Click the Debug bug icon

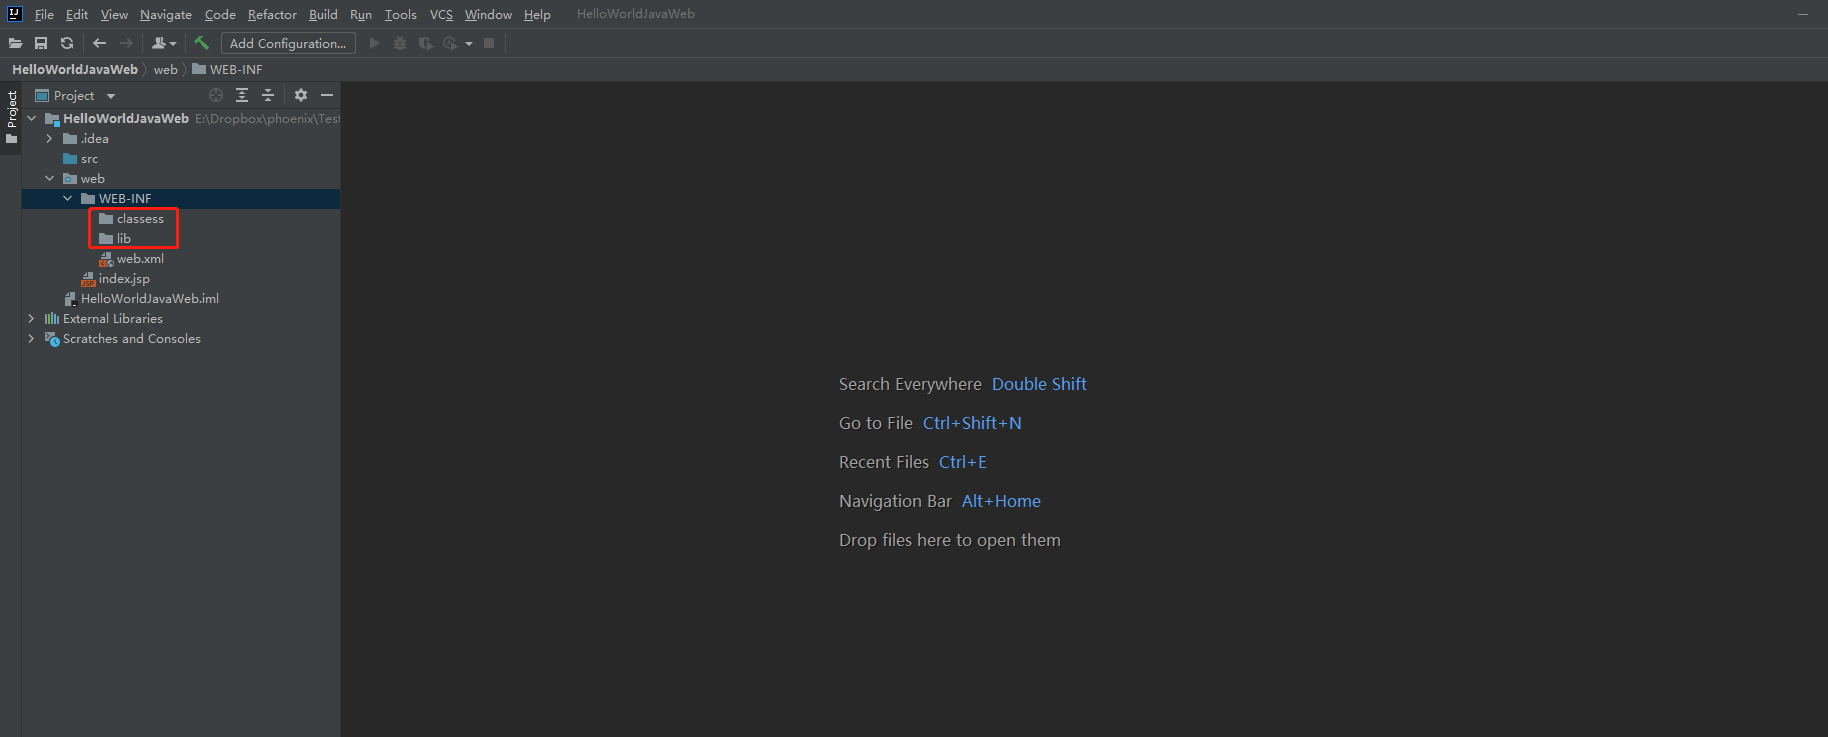pos(400,43)
